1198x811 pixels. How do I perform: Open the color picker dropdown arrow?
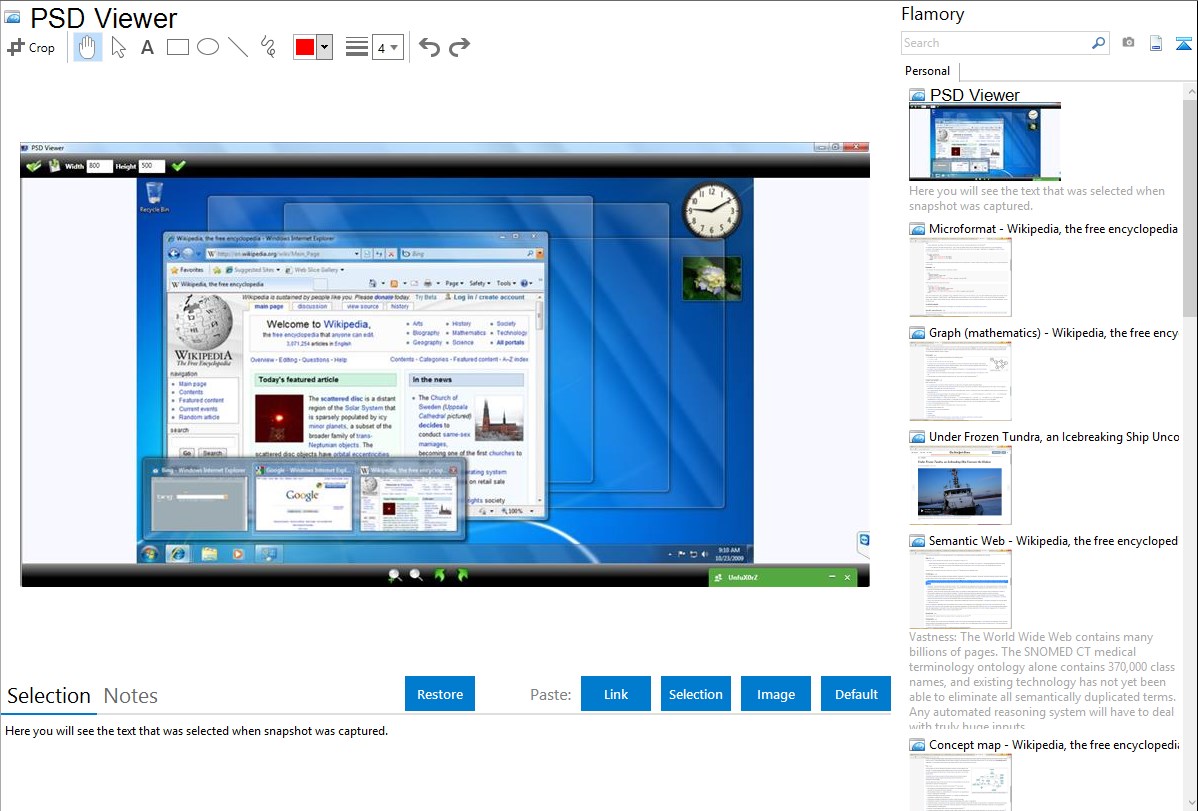click(x=324, y=47)
